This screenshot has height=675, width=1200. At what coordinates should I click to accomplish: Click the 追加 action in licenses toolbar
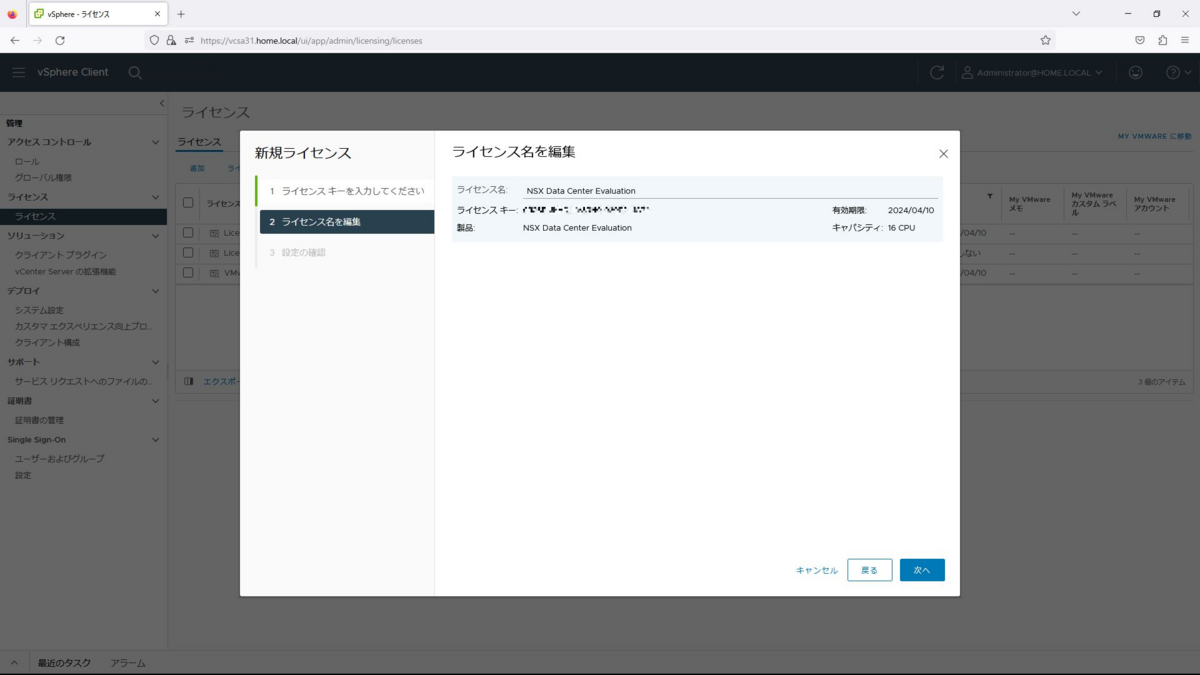pos(197,169)
